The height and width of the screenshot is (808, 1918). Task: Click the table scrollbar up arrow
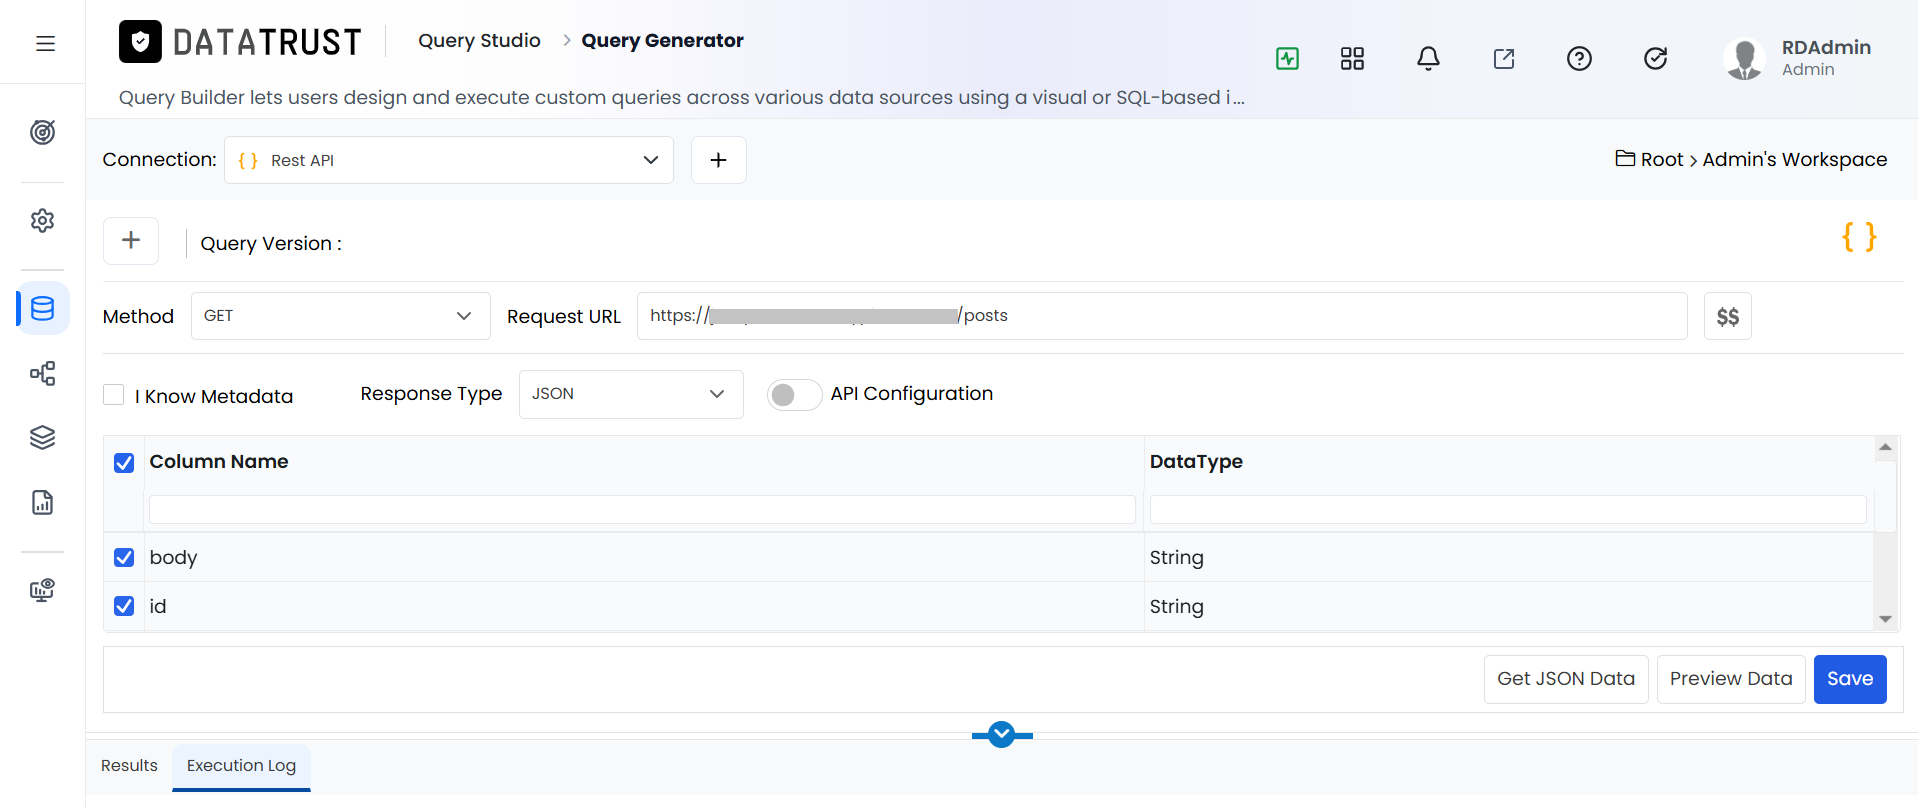(1885, 447)
